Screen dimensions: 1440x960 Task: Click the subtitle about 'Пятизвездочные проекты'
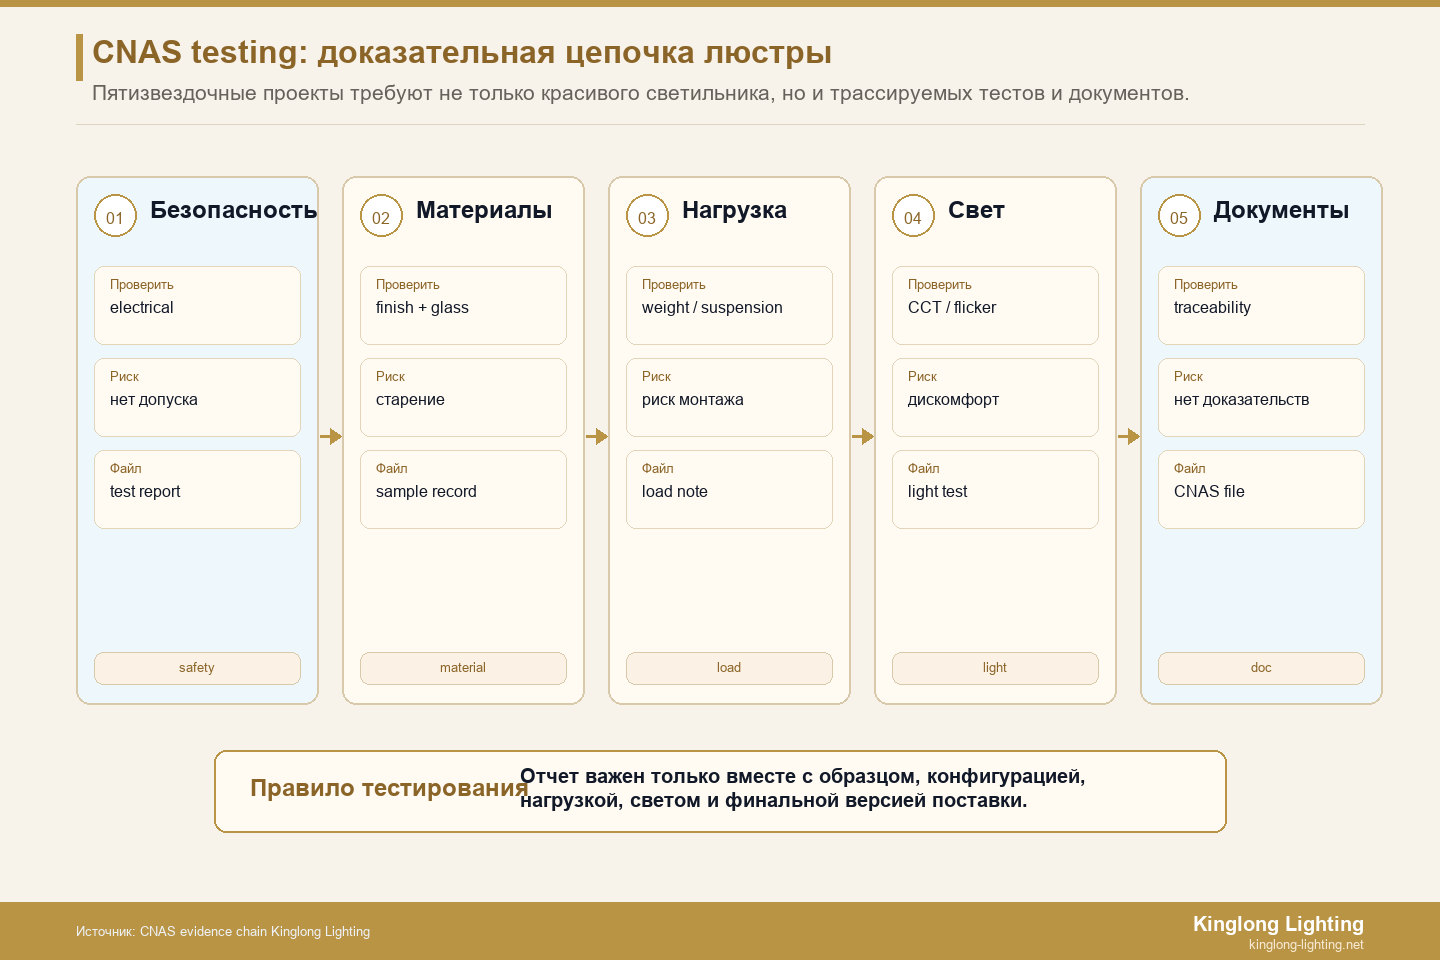click(640, 93)
